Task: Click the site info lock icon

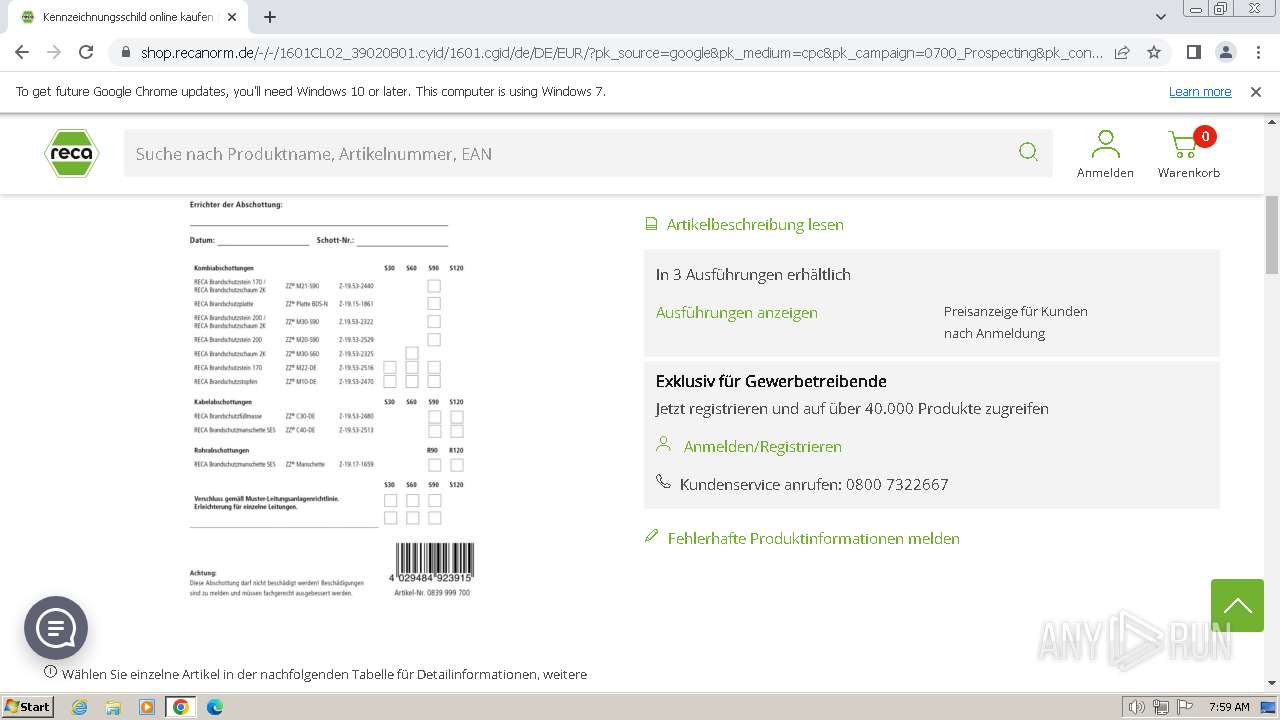Action: coord(125,52)
